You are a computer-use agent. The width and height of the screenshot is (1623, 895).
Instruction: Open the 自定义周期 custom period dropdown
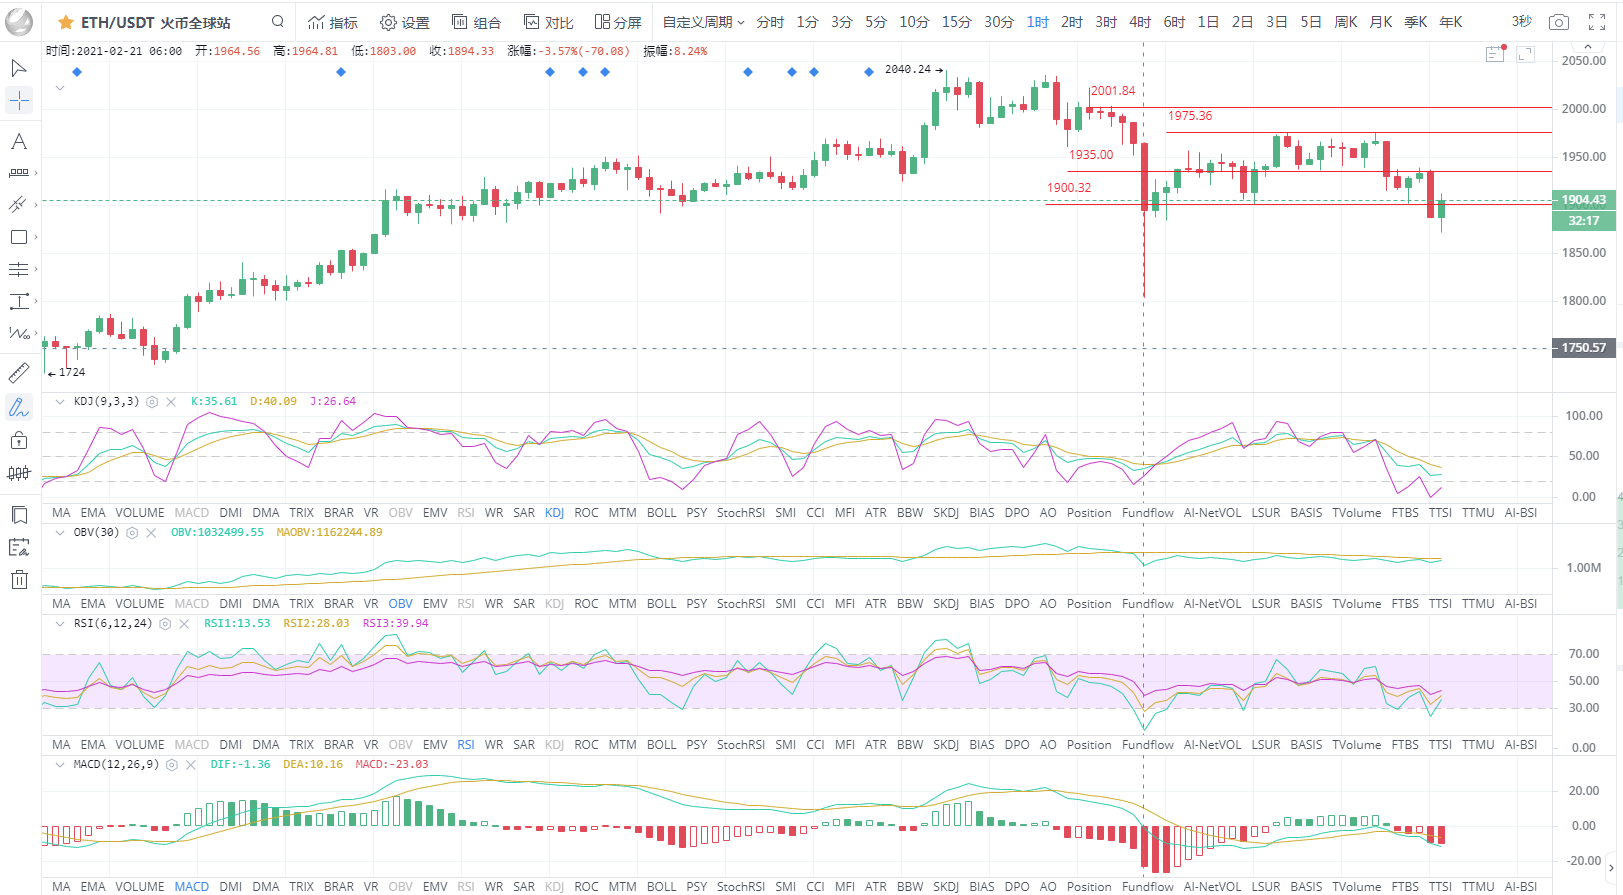click(x=704, y=22)
